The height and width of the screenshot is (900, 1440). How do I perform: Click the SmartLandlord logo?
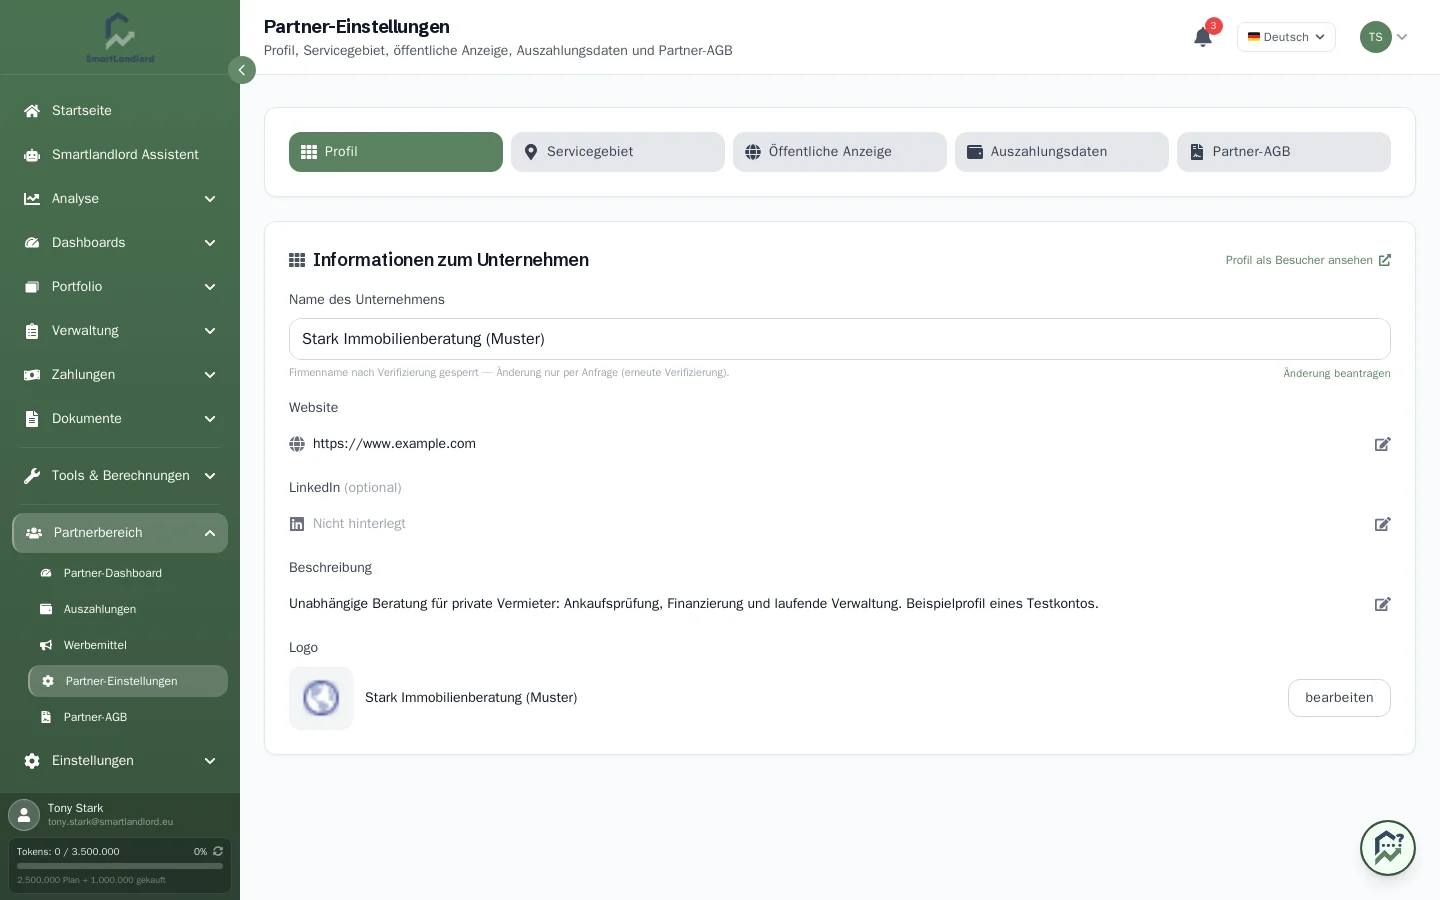[x=120, y=38]
